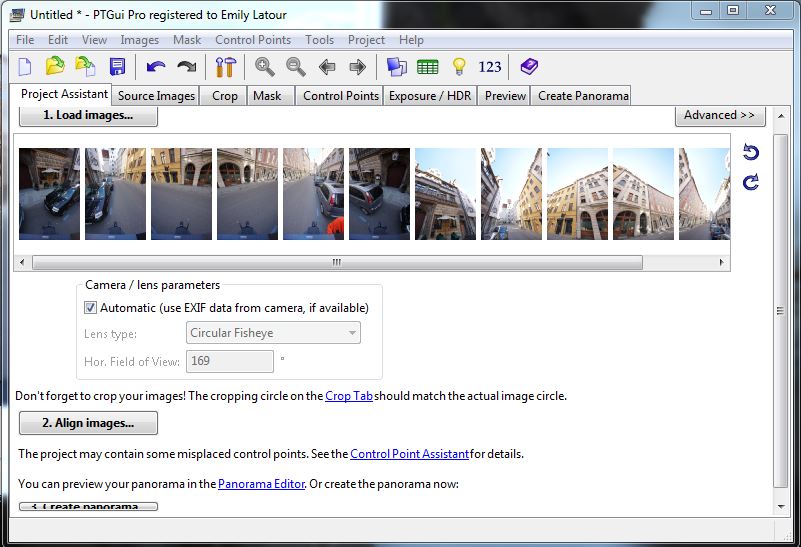Click the 123 numbering transform icon
The image size is (801, 547).
click(490, 67)
